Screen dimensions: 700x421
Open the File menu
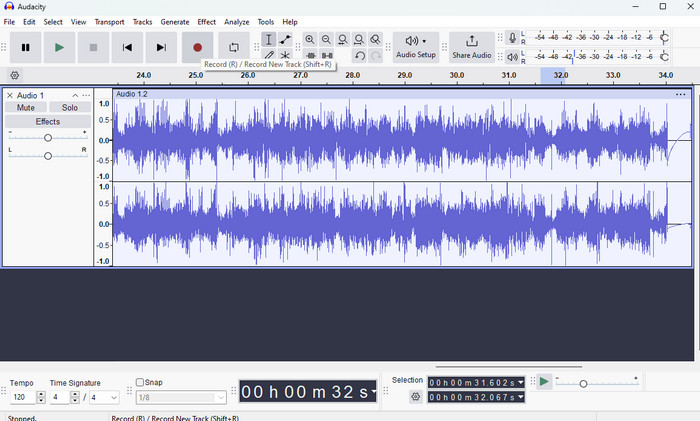pyautogui.click(x=9, y=22)
